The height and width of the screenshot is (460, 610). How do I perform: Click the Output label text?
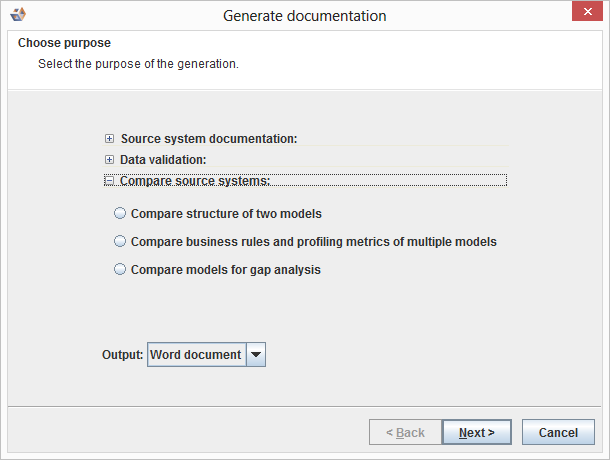tap(122, 354)
